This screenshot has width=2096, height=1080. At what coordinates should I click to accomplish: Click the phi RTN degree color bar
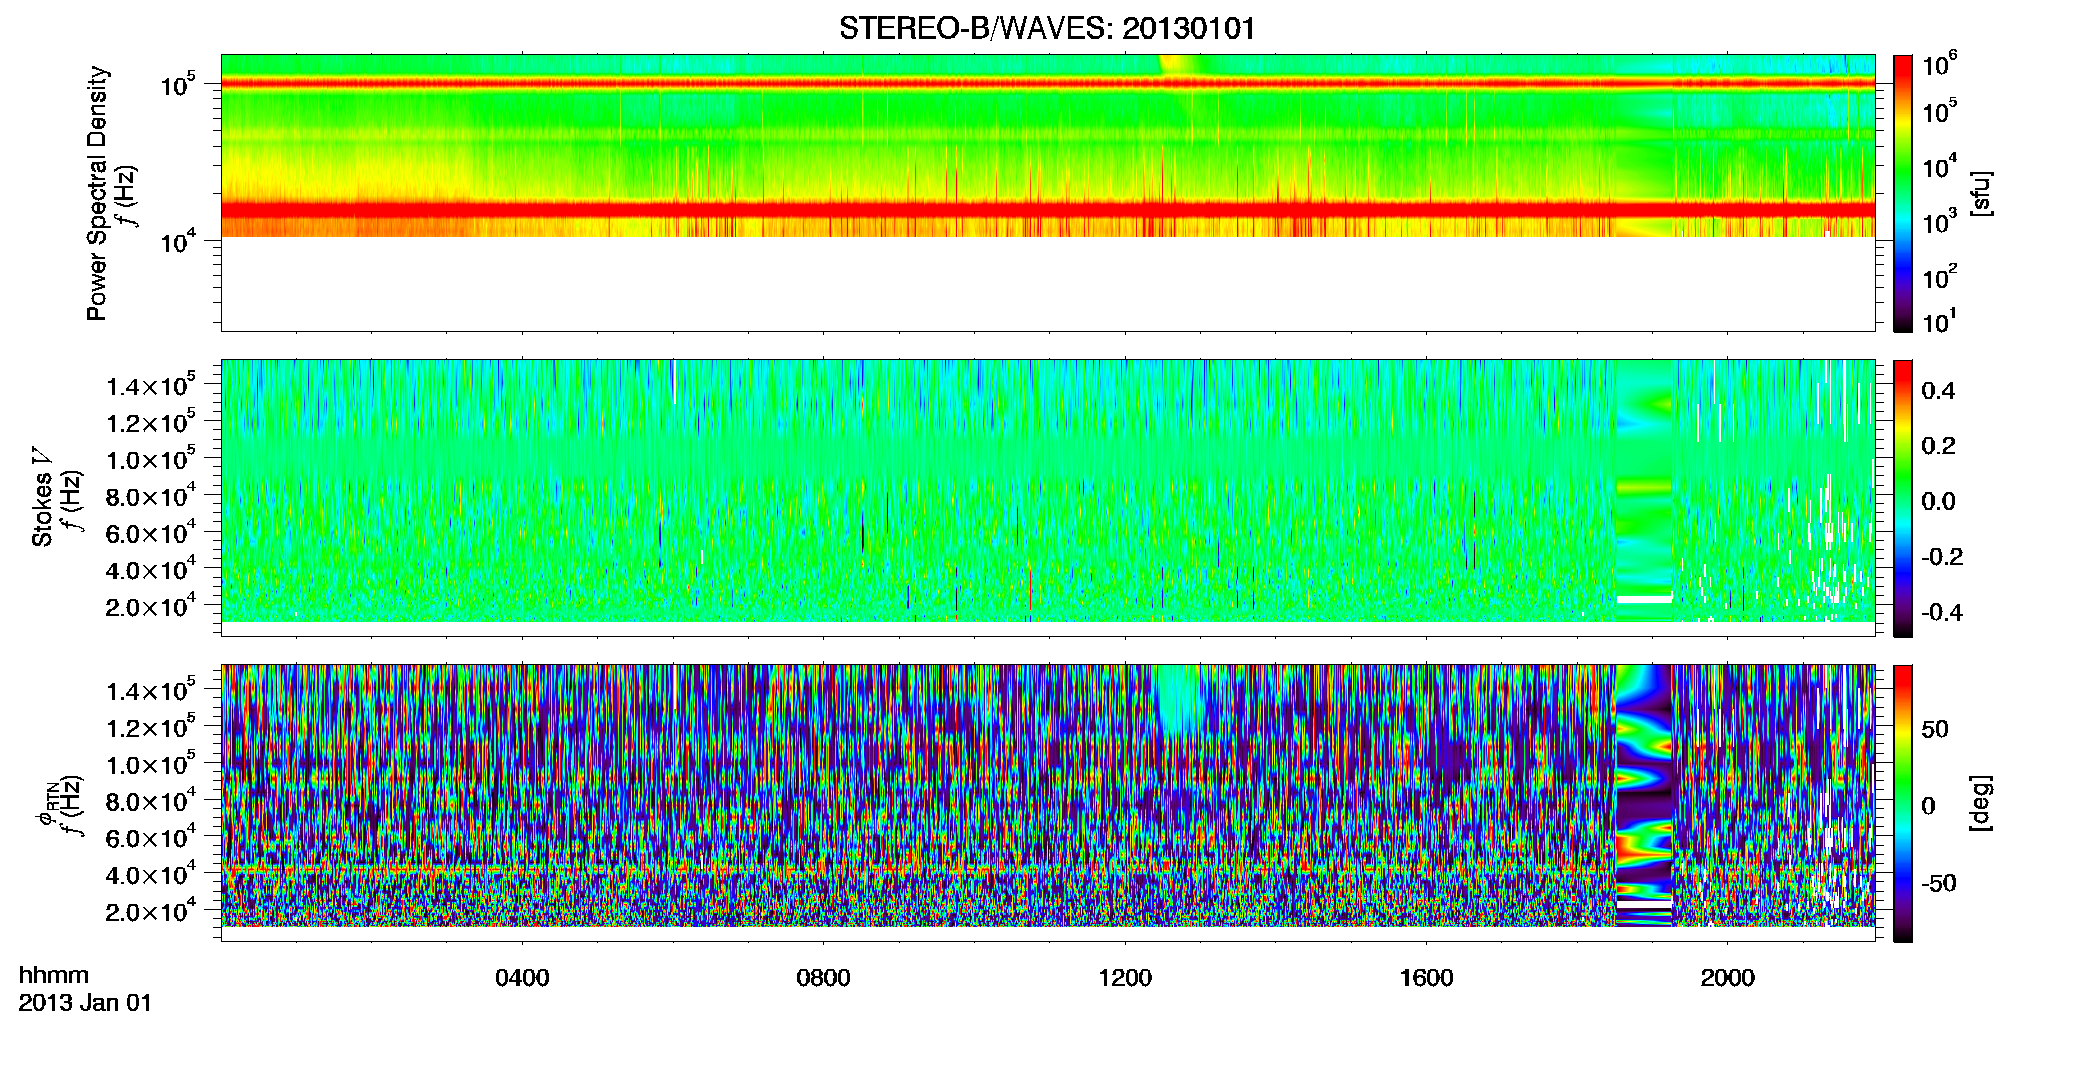(x=1903, y=803)
